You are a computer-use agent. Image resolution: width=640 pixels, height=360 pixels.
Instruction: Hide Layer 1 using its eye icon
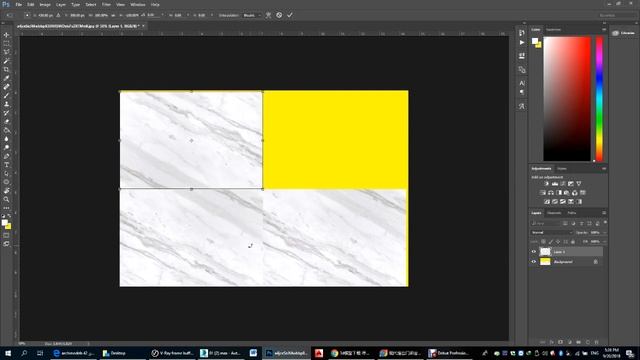coord(533,252)
